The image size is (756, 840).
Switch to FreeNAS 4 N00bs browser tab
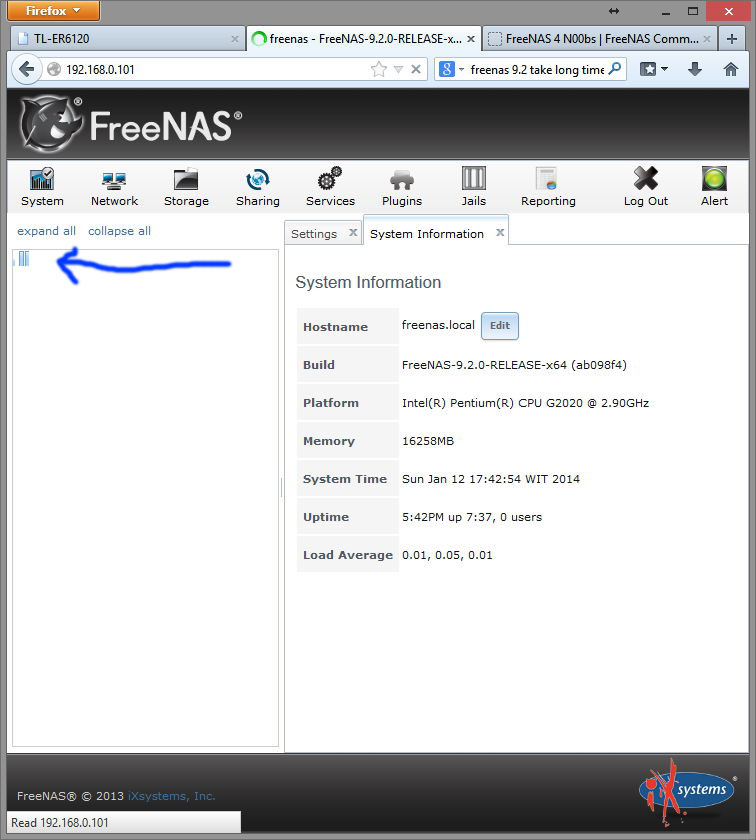tap(600, 39)
